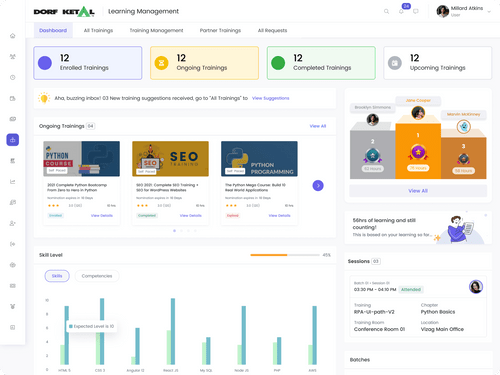Click the Batches section heading
Screen dimensions: 500x375
tap(360, 360)
